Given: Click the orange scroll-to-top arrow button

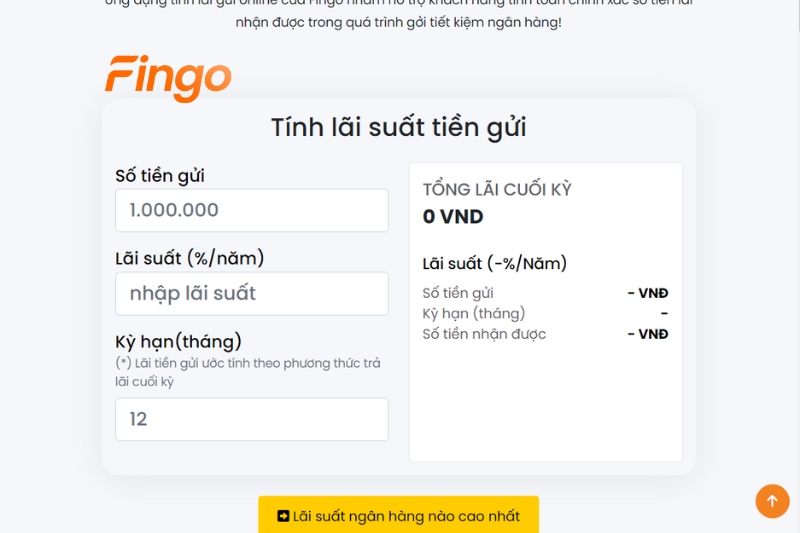Looking at the screenshot, I should [x=772, y=501].
